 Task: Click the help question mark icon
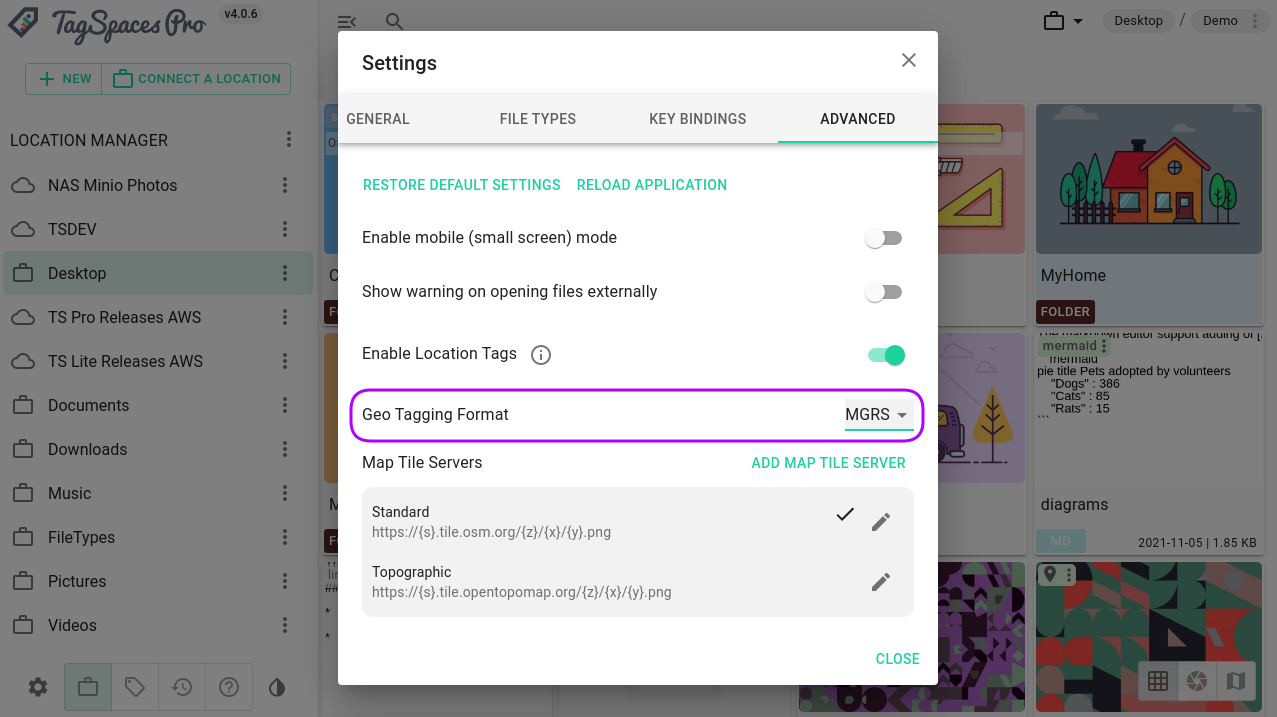(229, 687)
